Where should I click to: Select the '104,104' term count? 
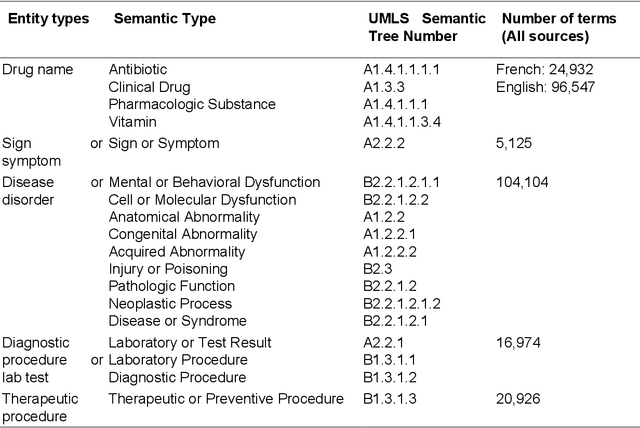526,182
